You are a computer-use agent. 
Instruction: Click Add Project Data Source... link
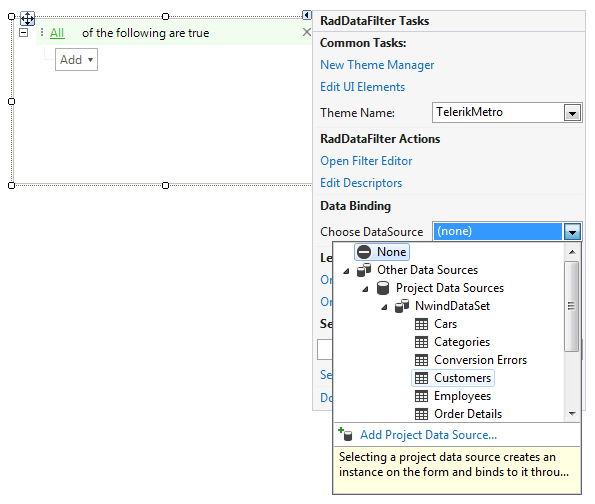[428, 435]
